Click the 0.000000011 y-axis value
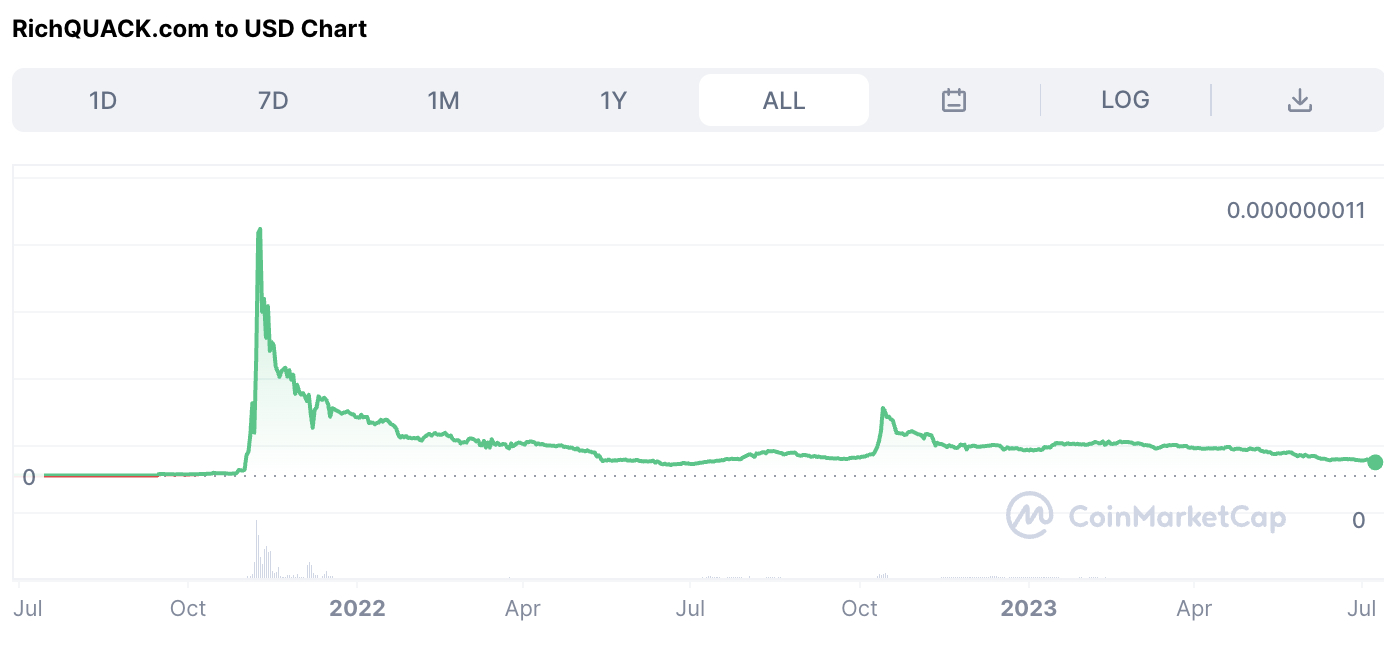 click(1295, 210)
